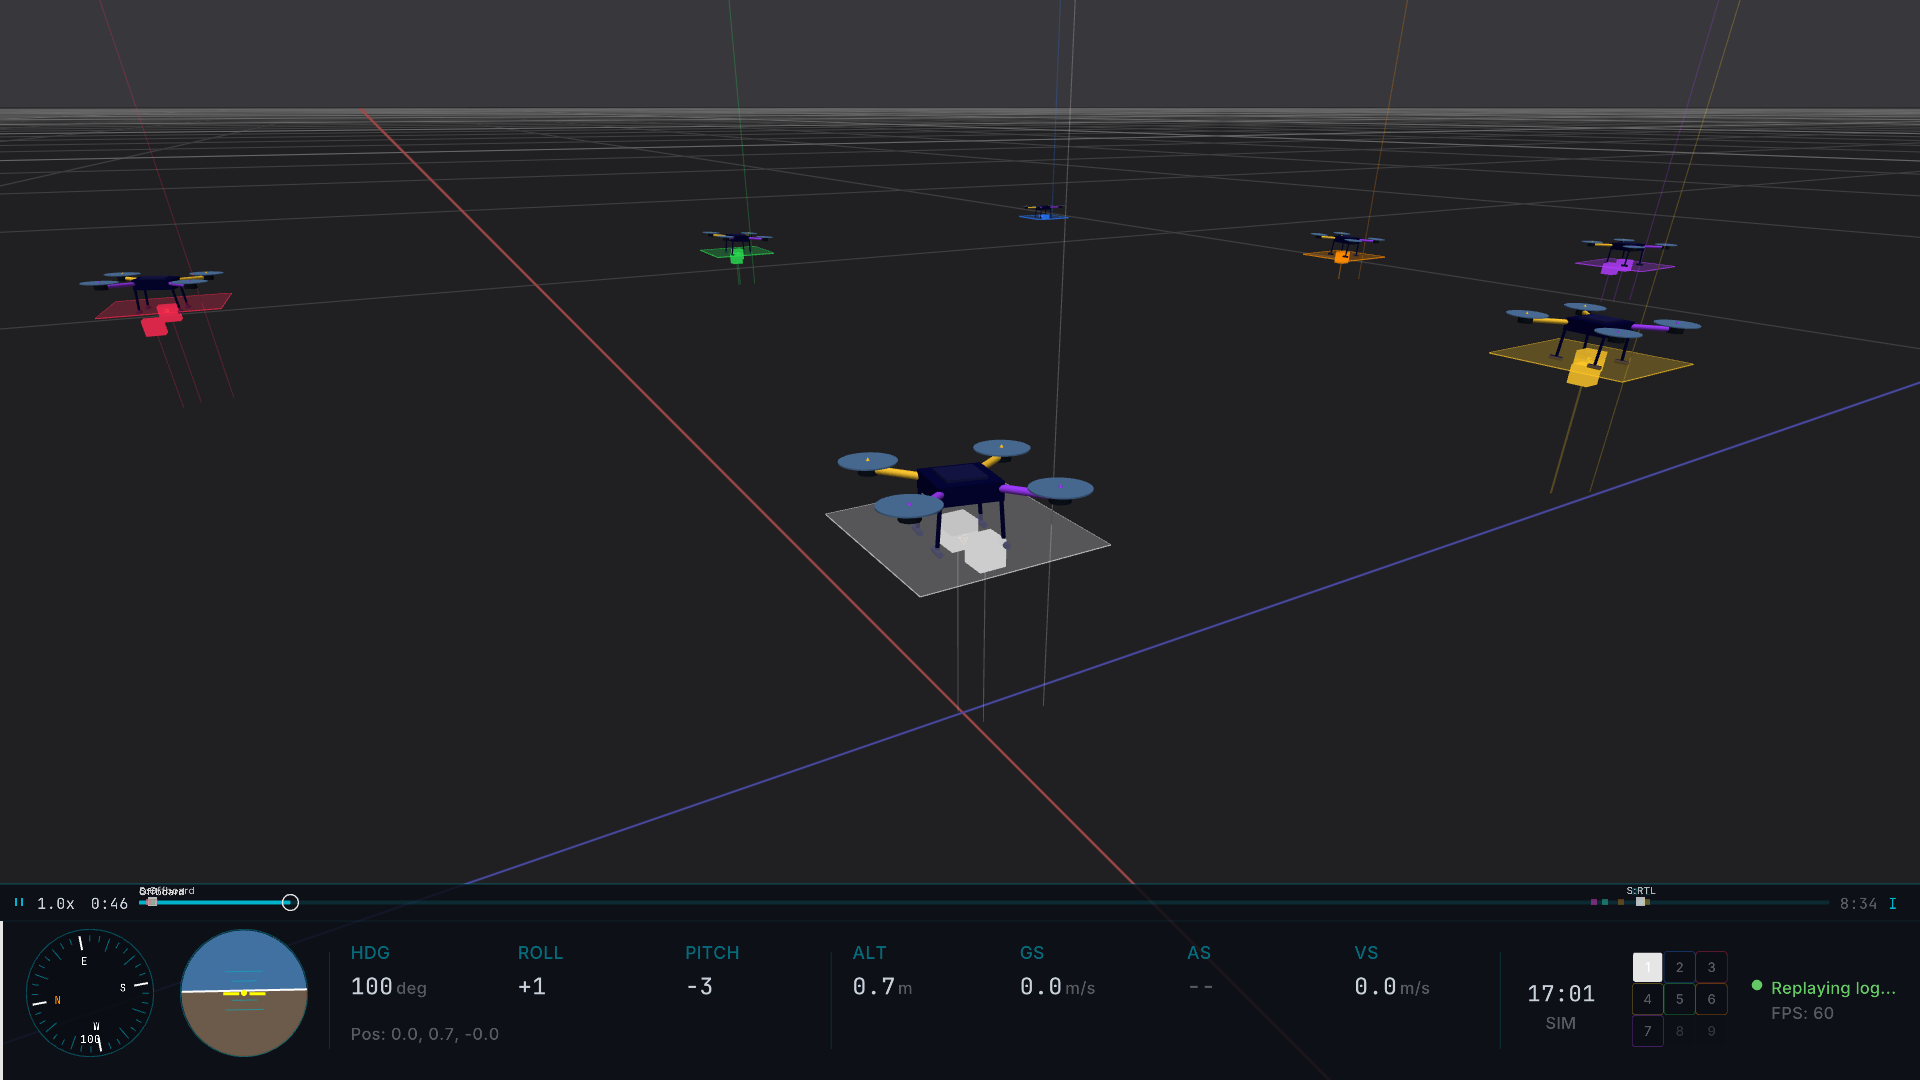Viewport: 1920px width, 1080px height.
Task: Change the 1.0x playback speed
Action: [x=56, y=904]
